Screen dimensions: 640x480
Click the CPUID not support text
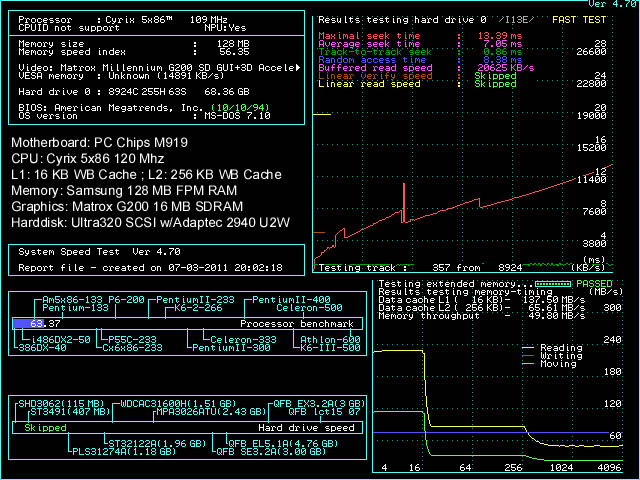[69, 28]
